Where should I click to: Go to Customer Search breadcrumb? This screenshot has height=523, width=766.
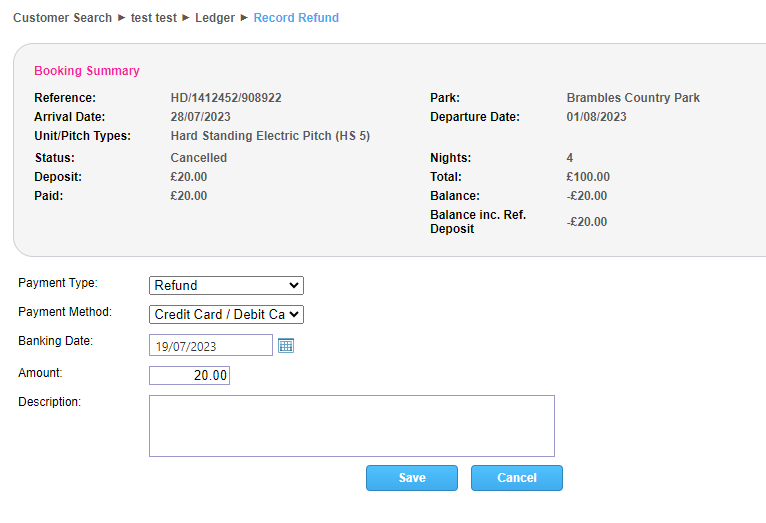[x=62, y=18]
